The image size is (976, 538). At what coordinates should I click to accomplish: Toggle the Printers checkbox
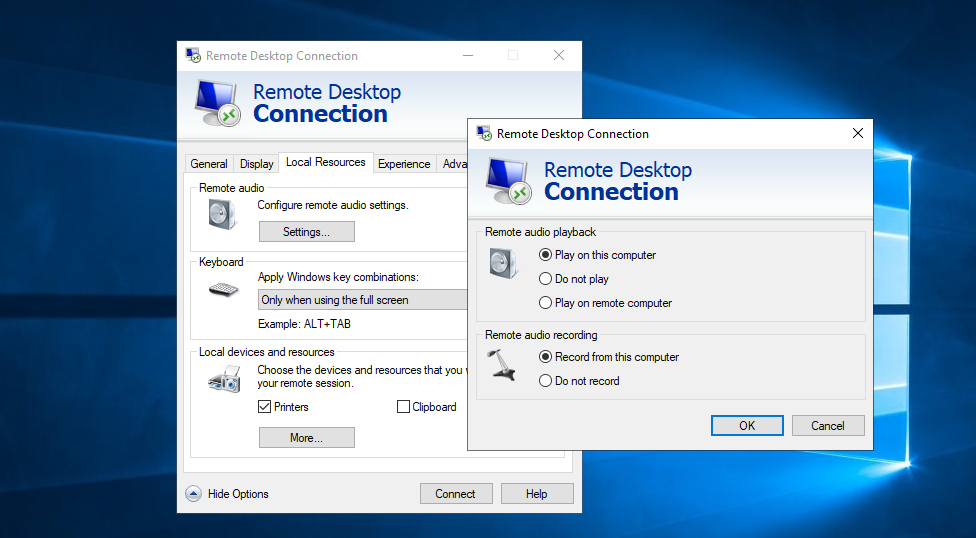[x=283, y=407]
